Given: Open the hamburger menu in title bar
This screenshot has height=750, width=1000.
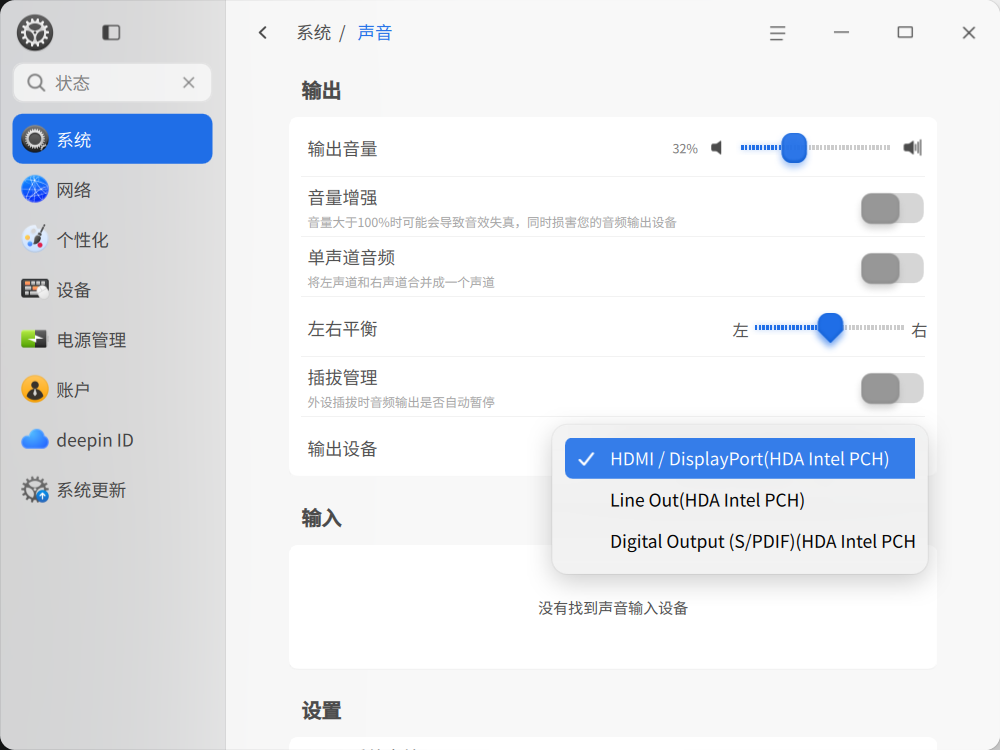Looking at the screenshot, I should click(x=777, y=33).
